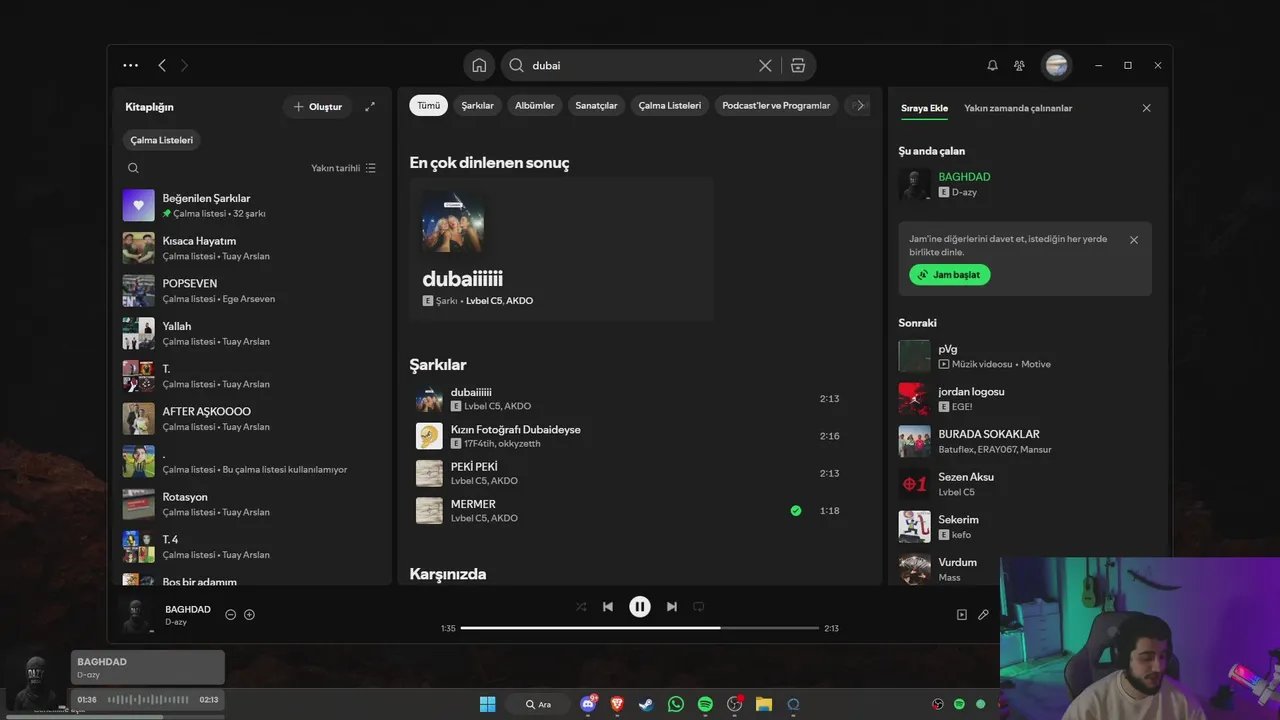The image size is (1280, 720).
Task: Select Sezen Aksu in the queue
Action: tap(1025, 484)
